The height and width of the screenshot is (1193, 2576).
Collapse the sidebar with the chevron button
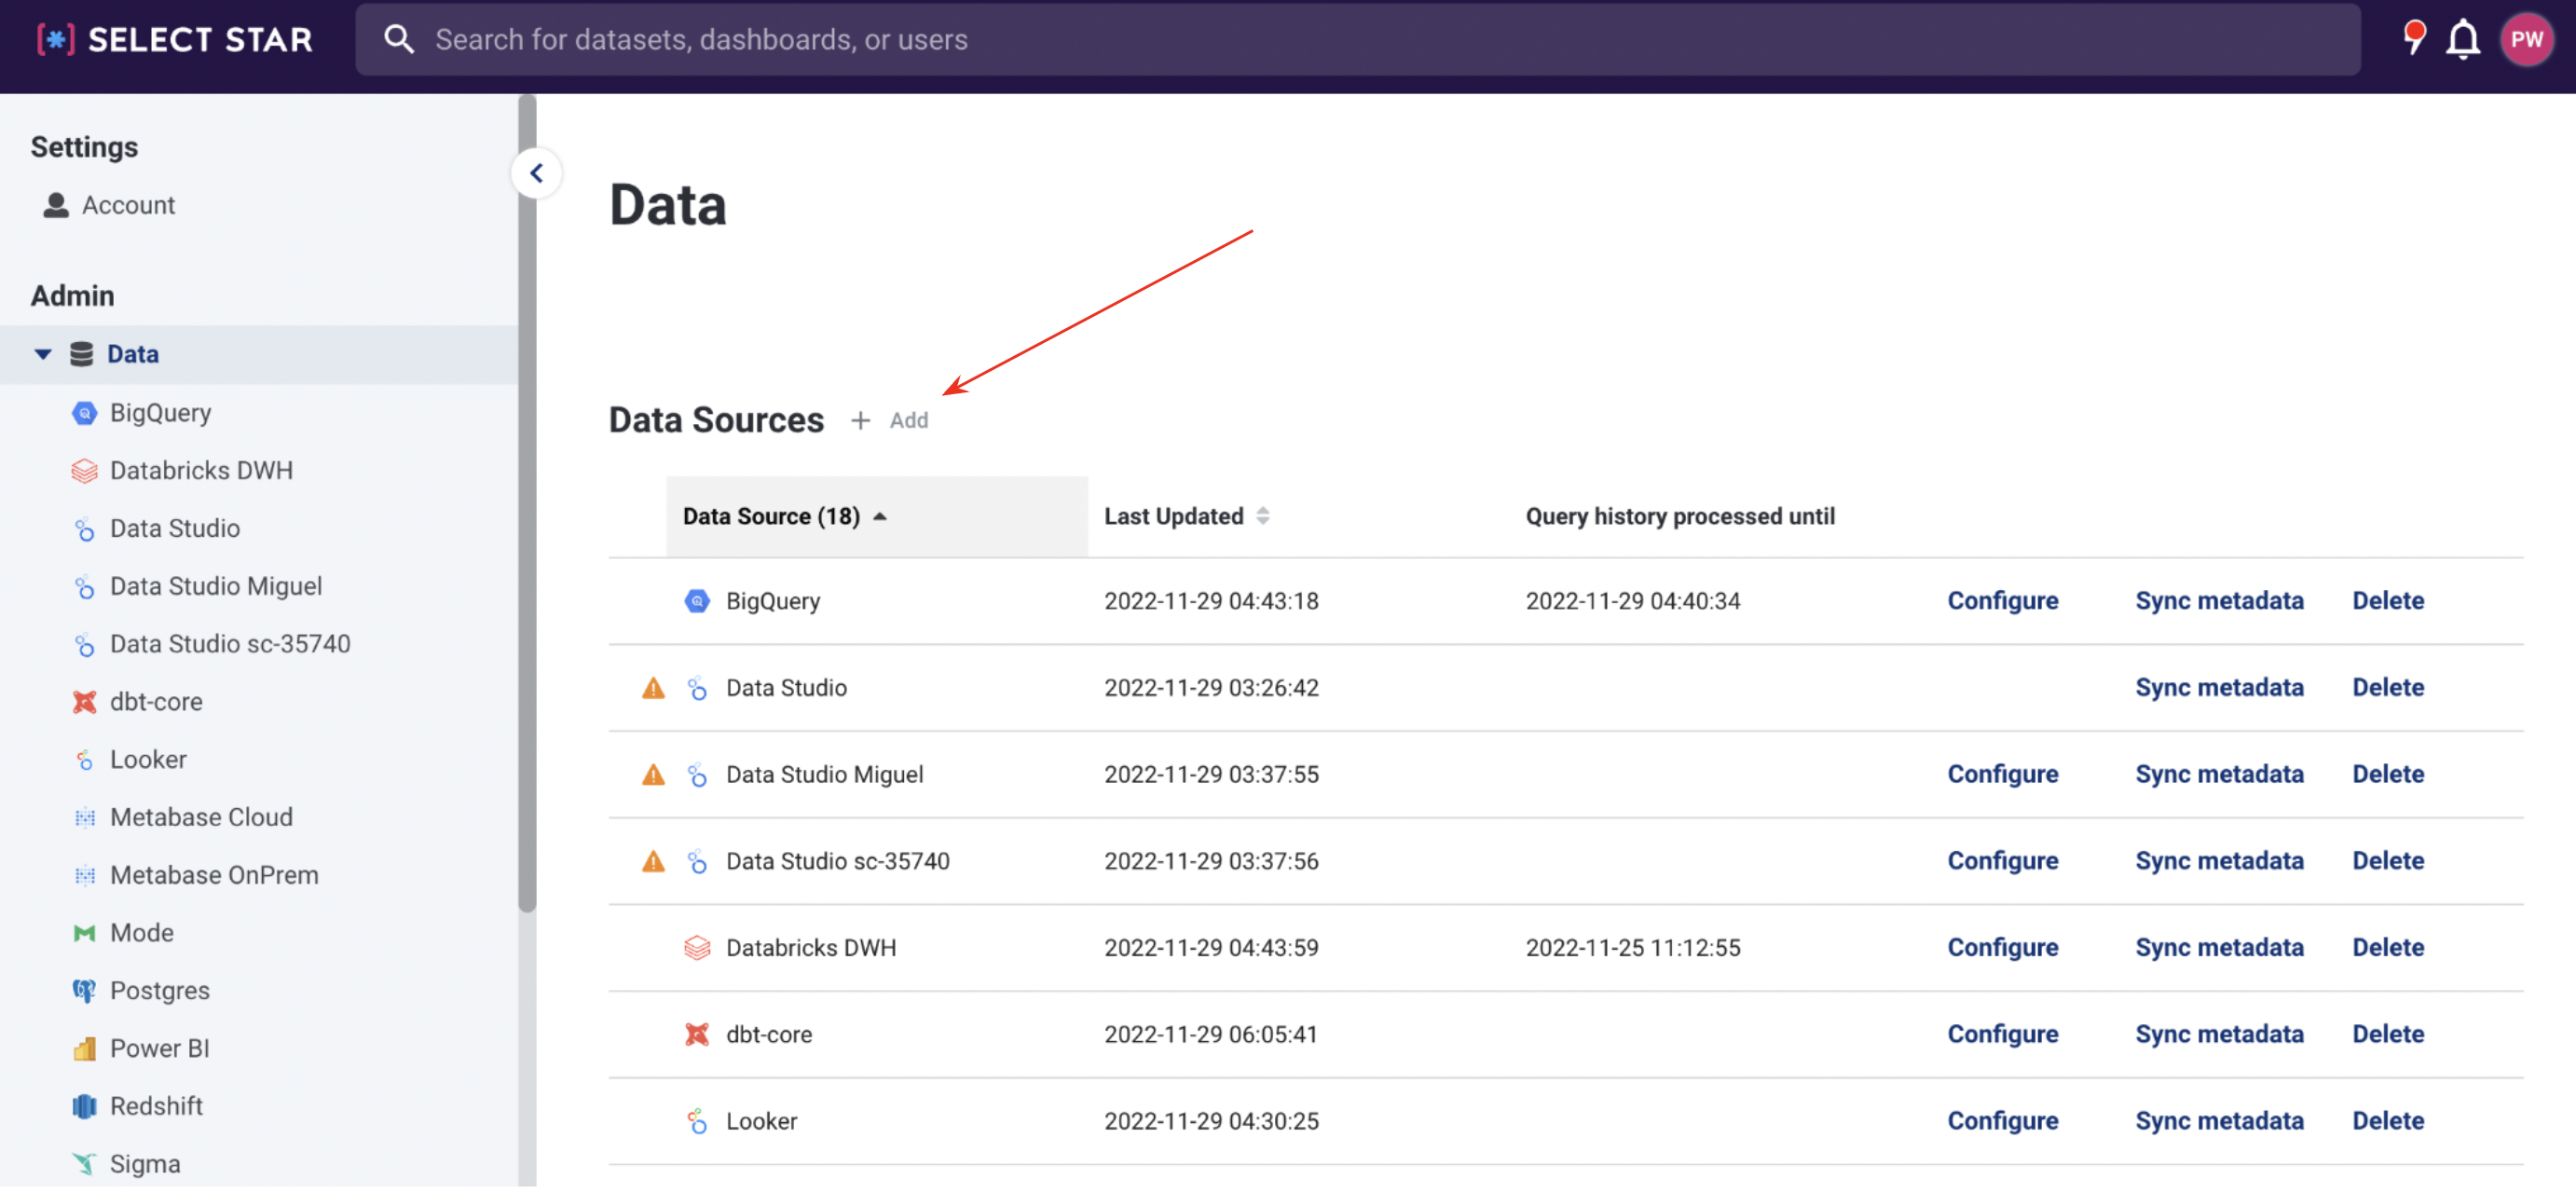point(537,174)
